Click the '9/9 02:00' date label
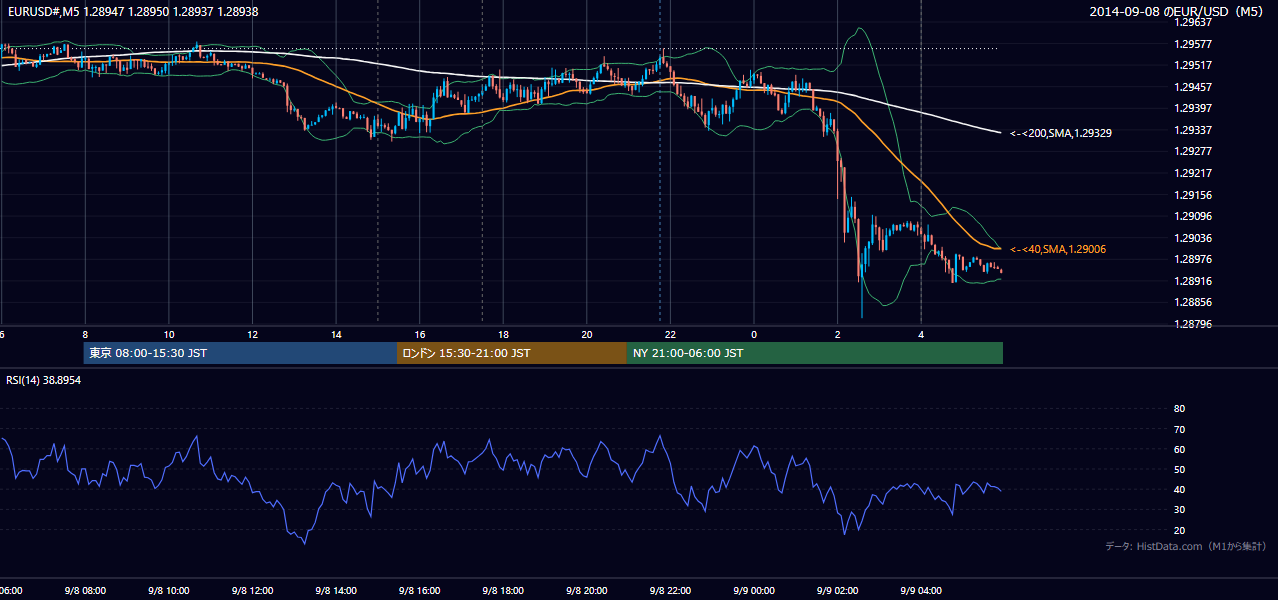 [x=837, y=591]
